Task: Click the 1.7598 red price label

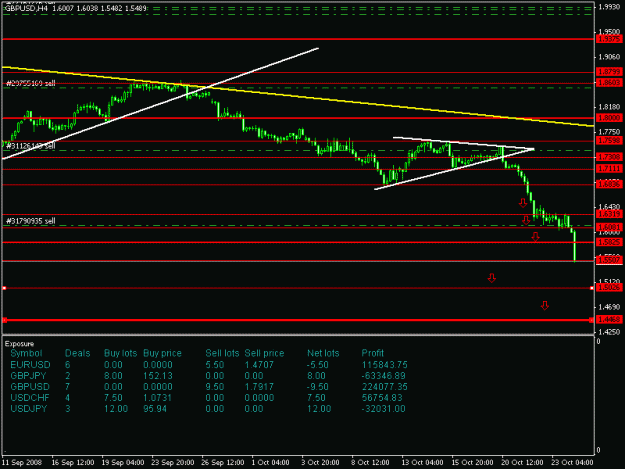Action: click(610, 141)
